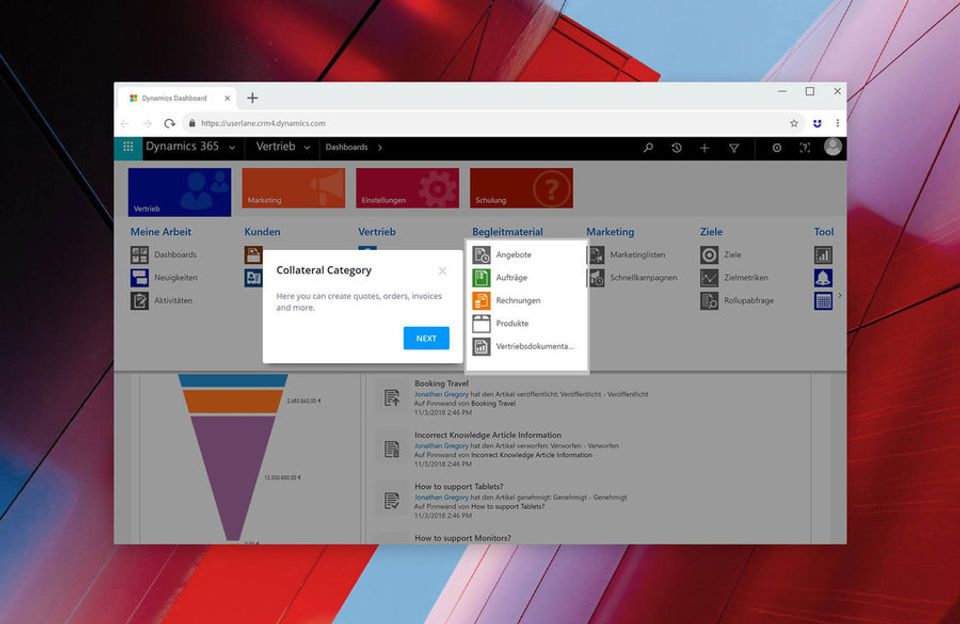This screenshot has width=960, height=624.
Task: Select the Marketing orange tile
Action: coord(293,188)
